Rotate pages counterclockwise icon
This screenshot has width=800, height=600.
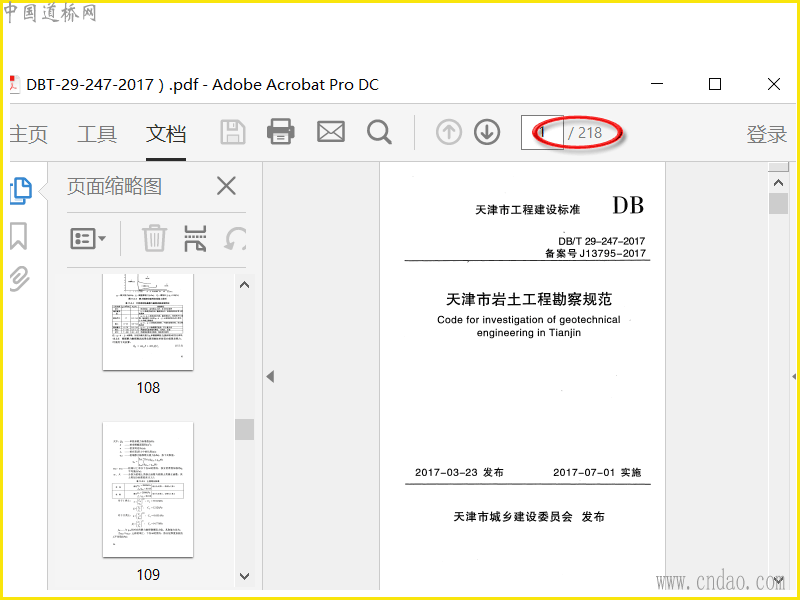[x=236, y=238]
